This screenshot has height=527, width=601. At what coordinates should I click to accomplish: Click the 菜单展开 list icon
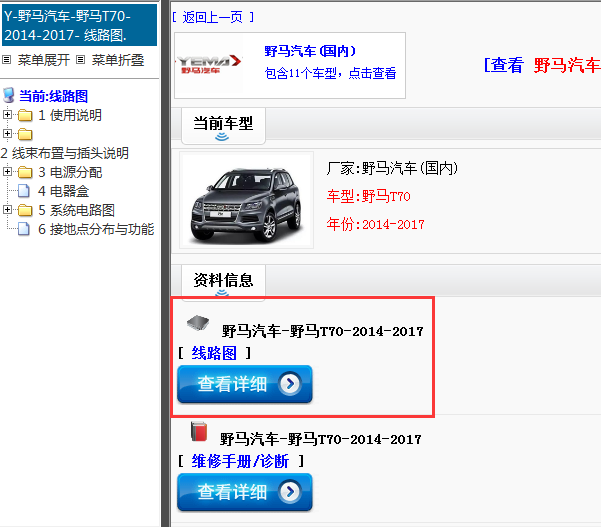click(7, 60)
